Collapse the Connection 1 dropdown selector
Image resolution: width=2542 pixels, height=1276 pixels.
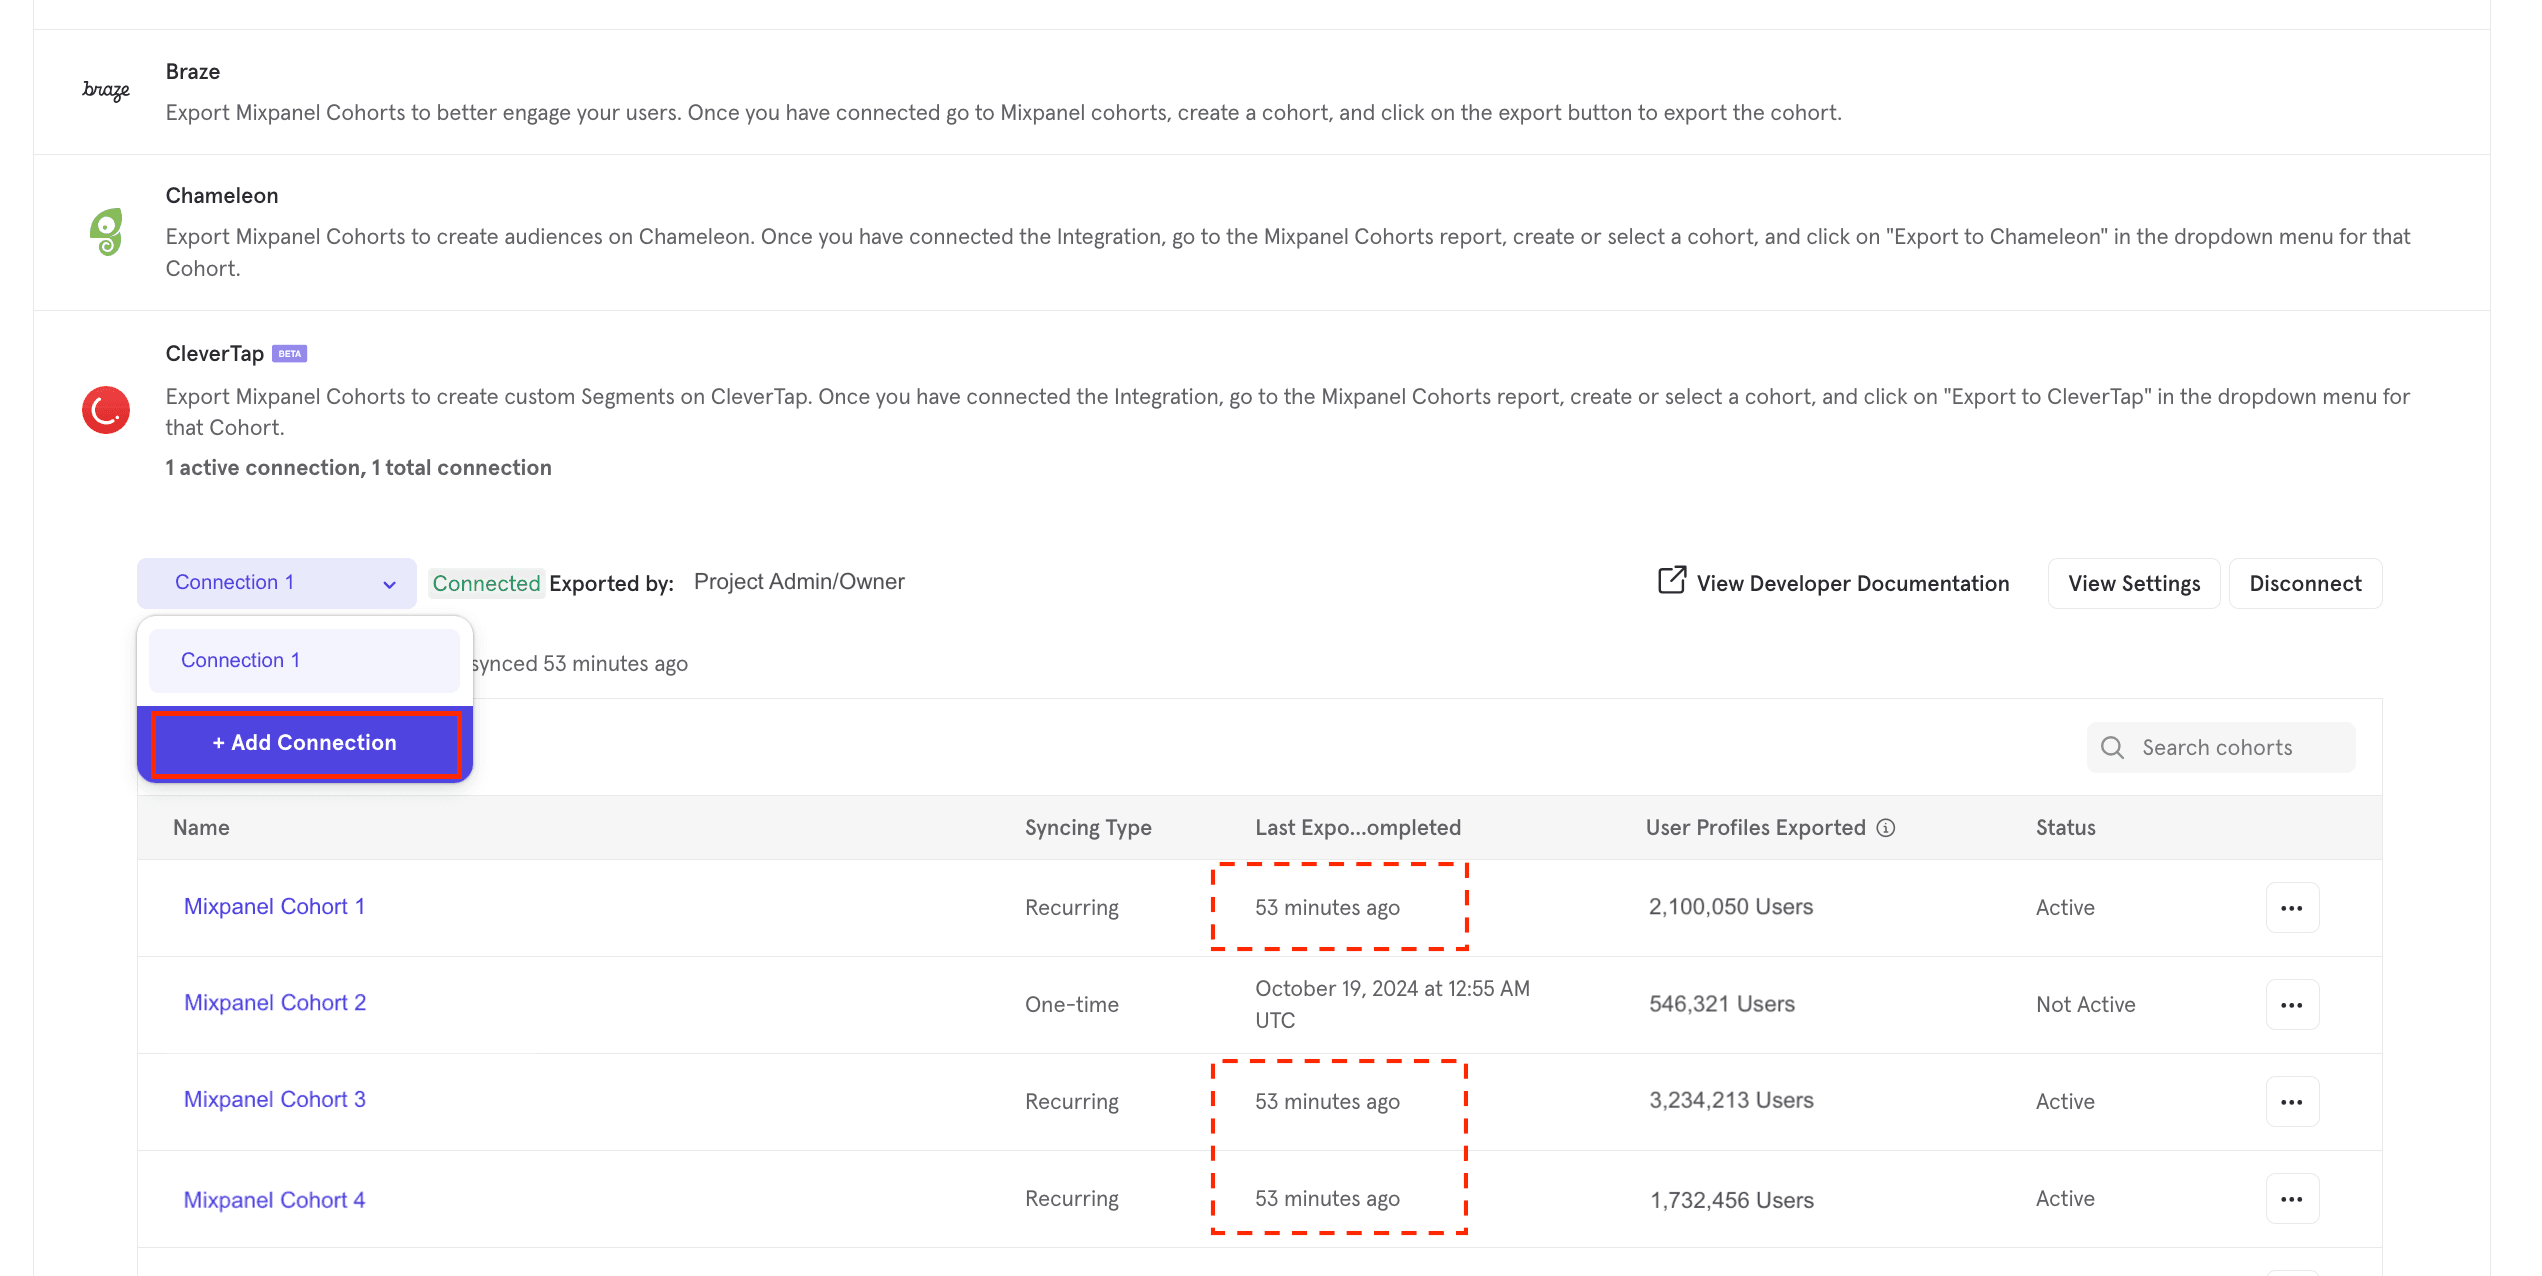coord(277,583)
